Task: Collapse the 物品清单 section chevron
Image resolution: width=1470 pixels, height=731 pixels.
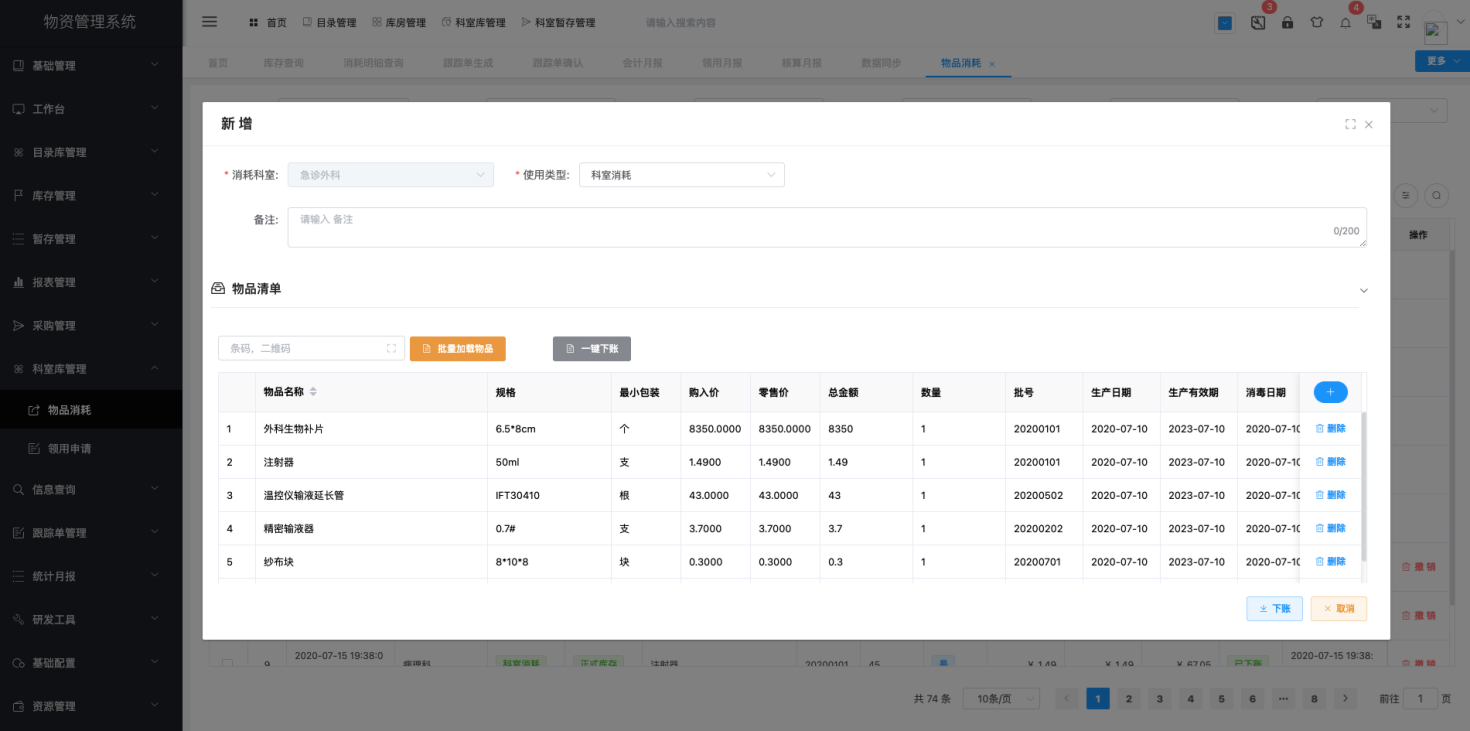Action: 1363,290
